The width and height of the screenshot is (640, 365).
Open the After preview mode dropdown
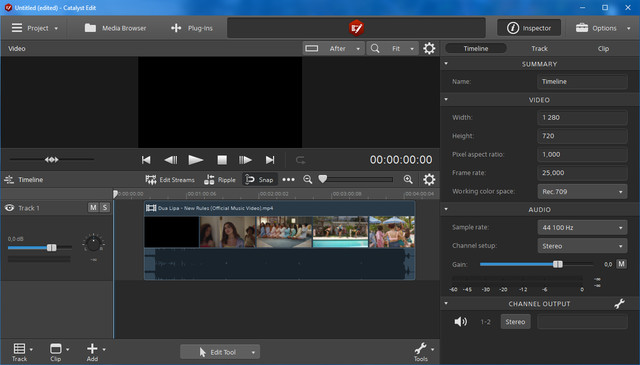[333, 49]
